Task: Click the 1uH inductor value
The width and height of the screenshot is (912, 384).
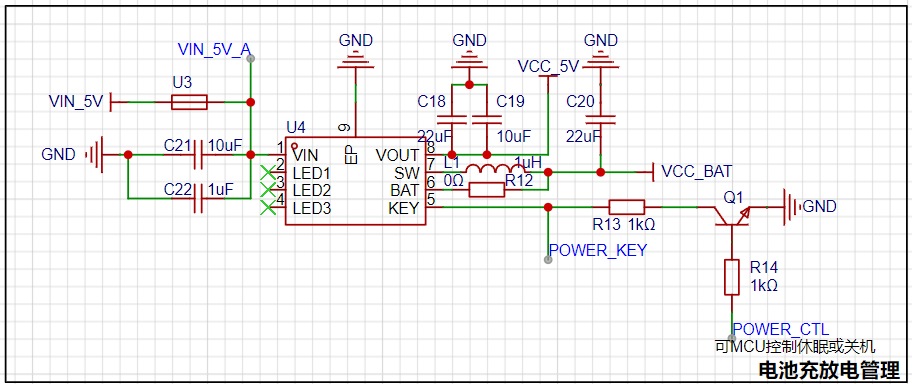Action: point(527,162)
